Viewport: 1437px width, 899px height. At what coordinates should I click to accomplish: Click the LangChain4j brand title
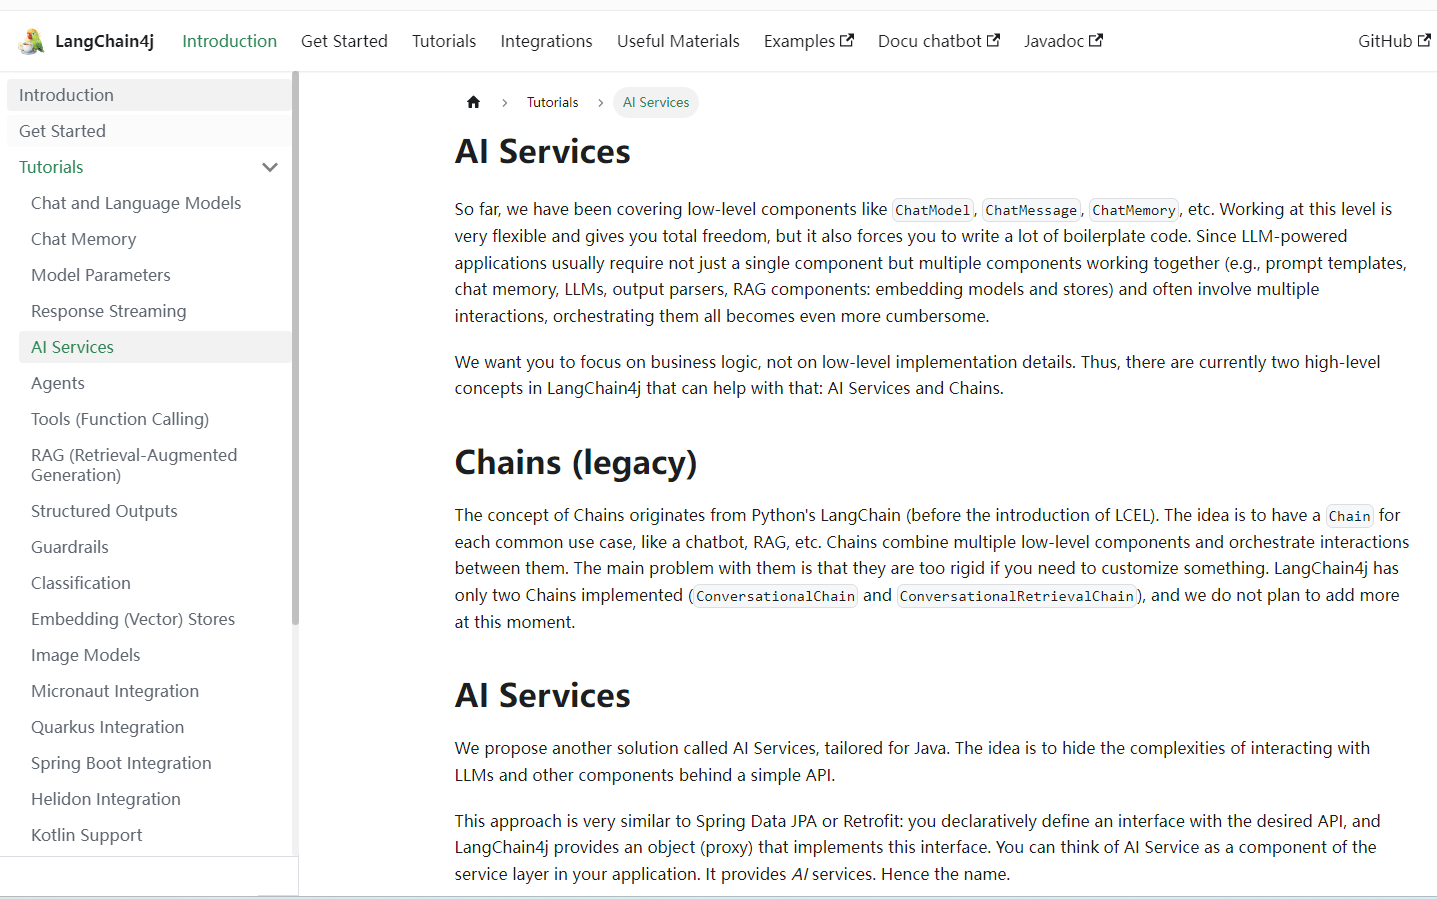104,41
